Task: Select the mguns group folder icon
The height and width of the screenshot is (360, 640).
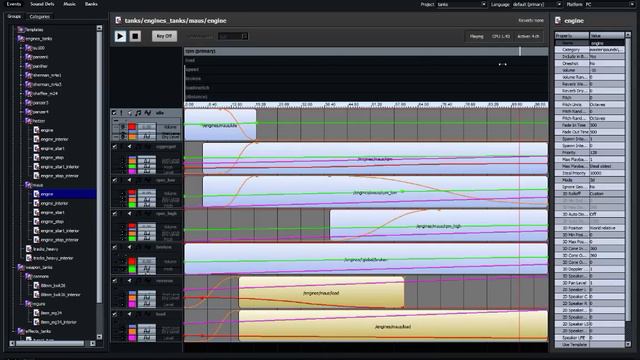Action: (x=29, y=304)
